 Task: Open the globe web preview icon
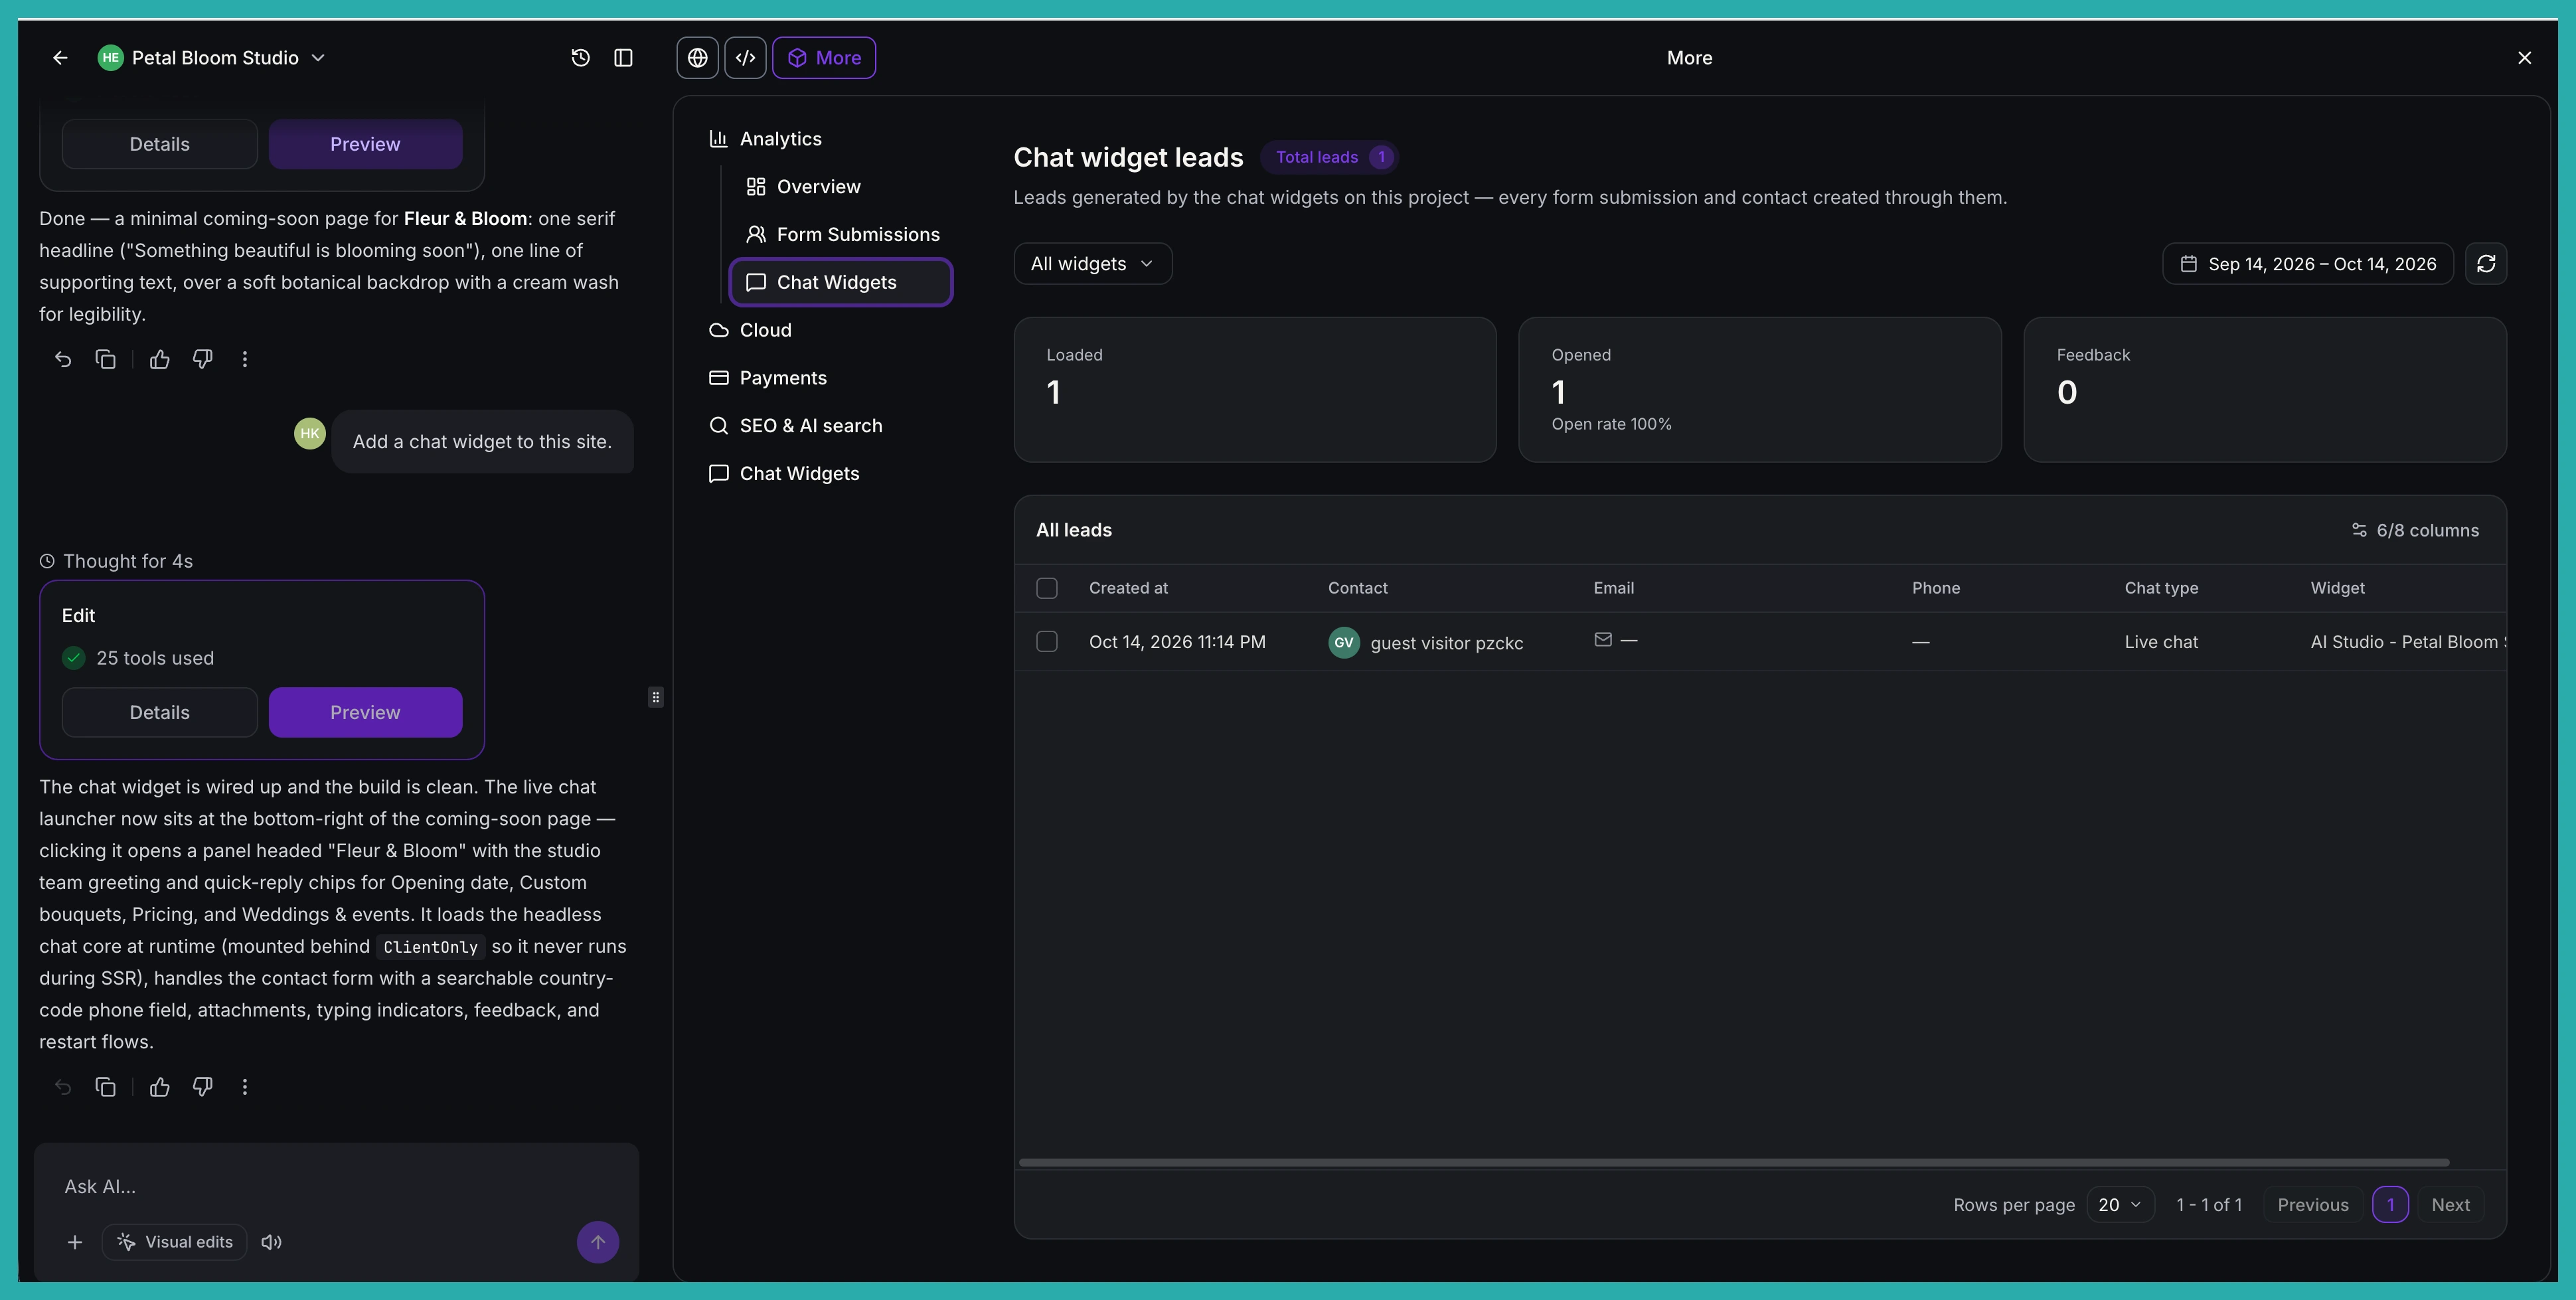coord(697,58)
